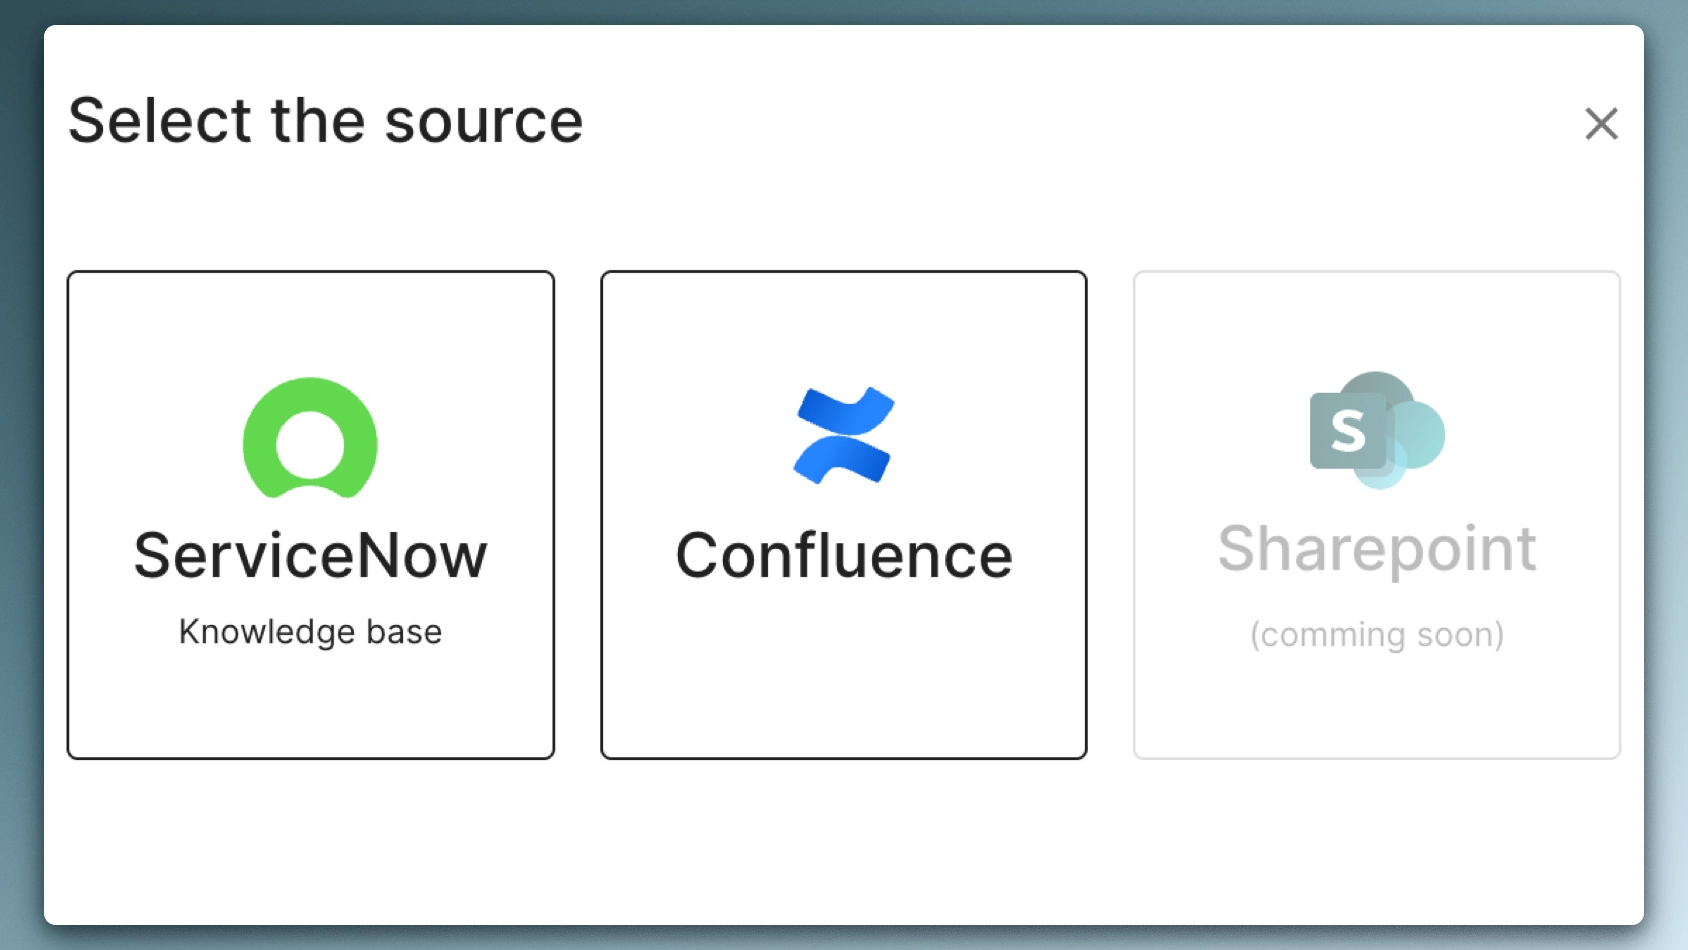Click the disabled Sharepoint card
The width and height of the screenshot is (1688, 950).
pyautogui.click(x=1376, y=515)
